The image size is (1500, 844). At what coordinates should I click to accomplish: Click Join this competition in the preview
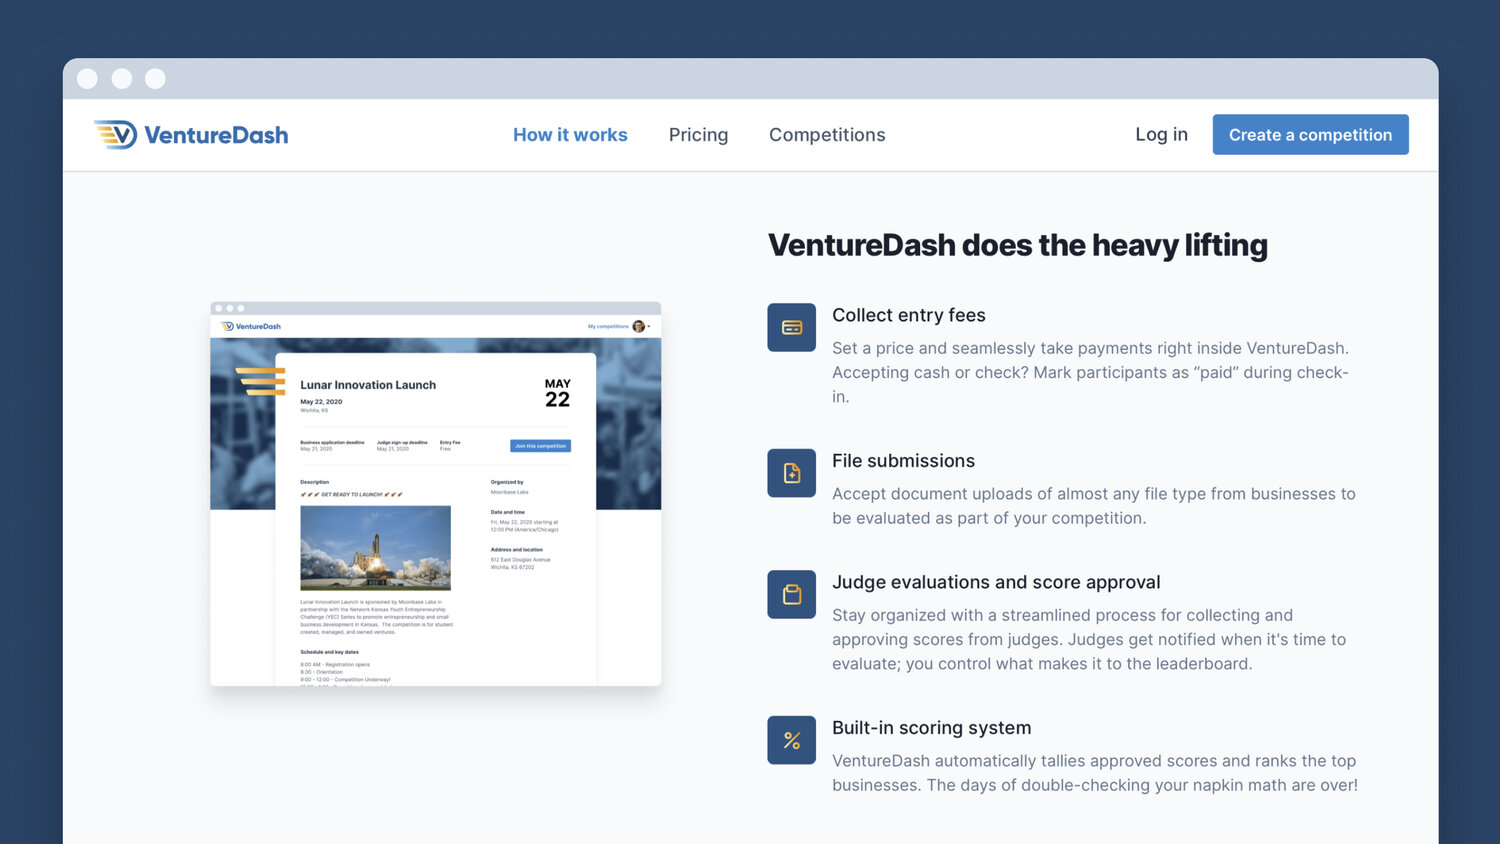[x=540, y=446]
